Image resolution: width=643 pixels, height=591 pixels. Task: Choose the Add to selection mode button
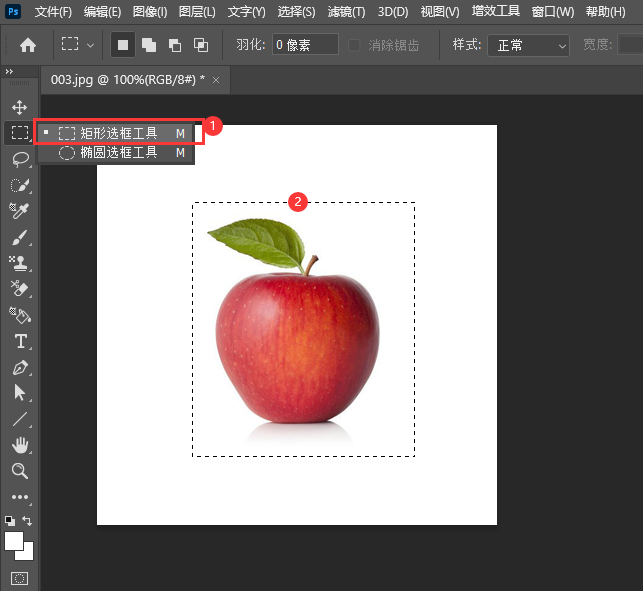tap(149, 45)
